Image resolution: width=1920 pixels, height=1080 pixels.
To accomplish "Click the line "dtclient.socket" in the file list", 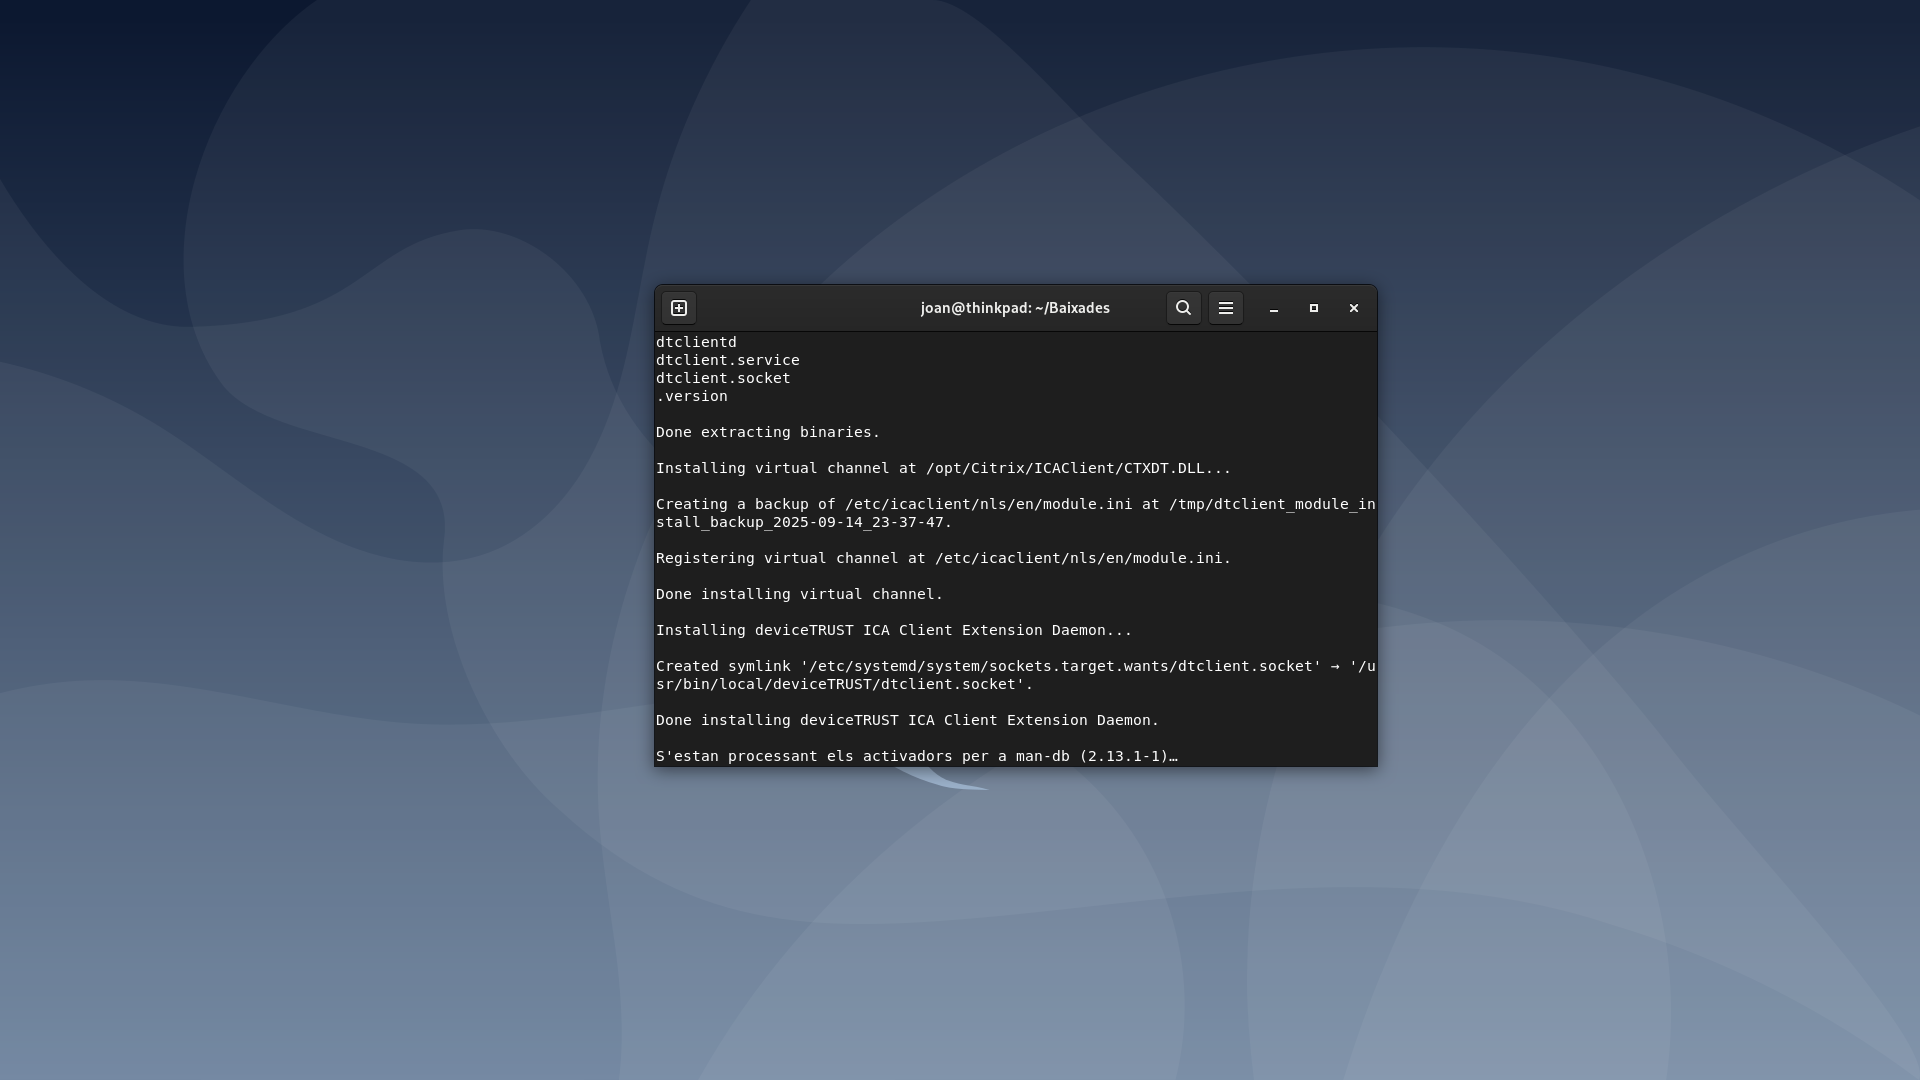I will coord(723,378).
